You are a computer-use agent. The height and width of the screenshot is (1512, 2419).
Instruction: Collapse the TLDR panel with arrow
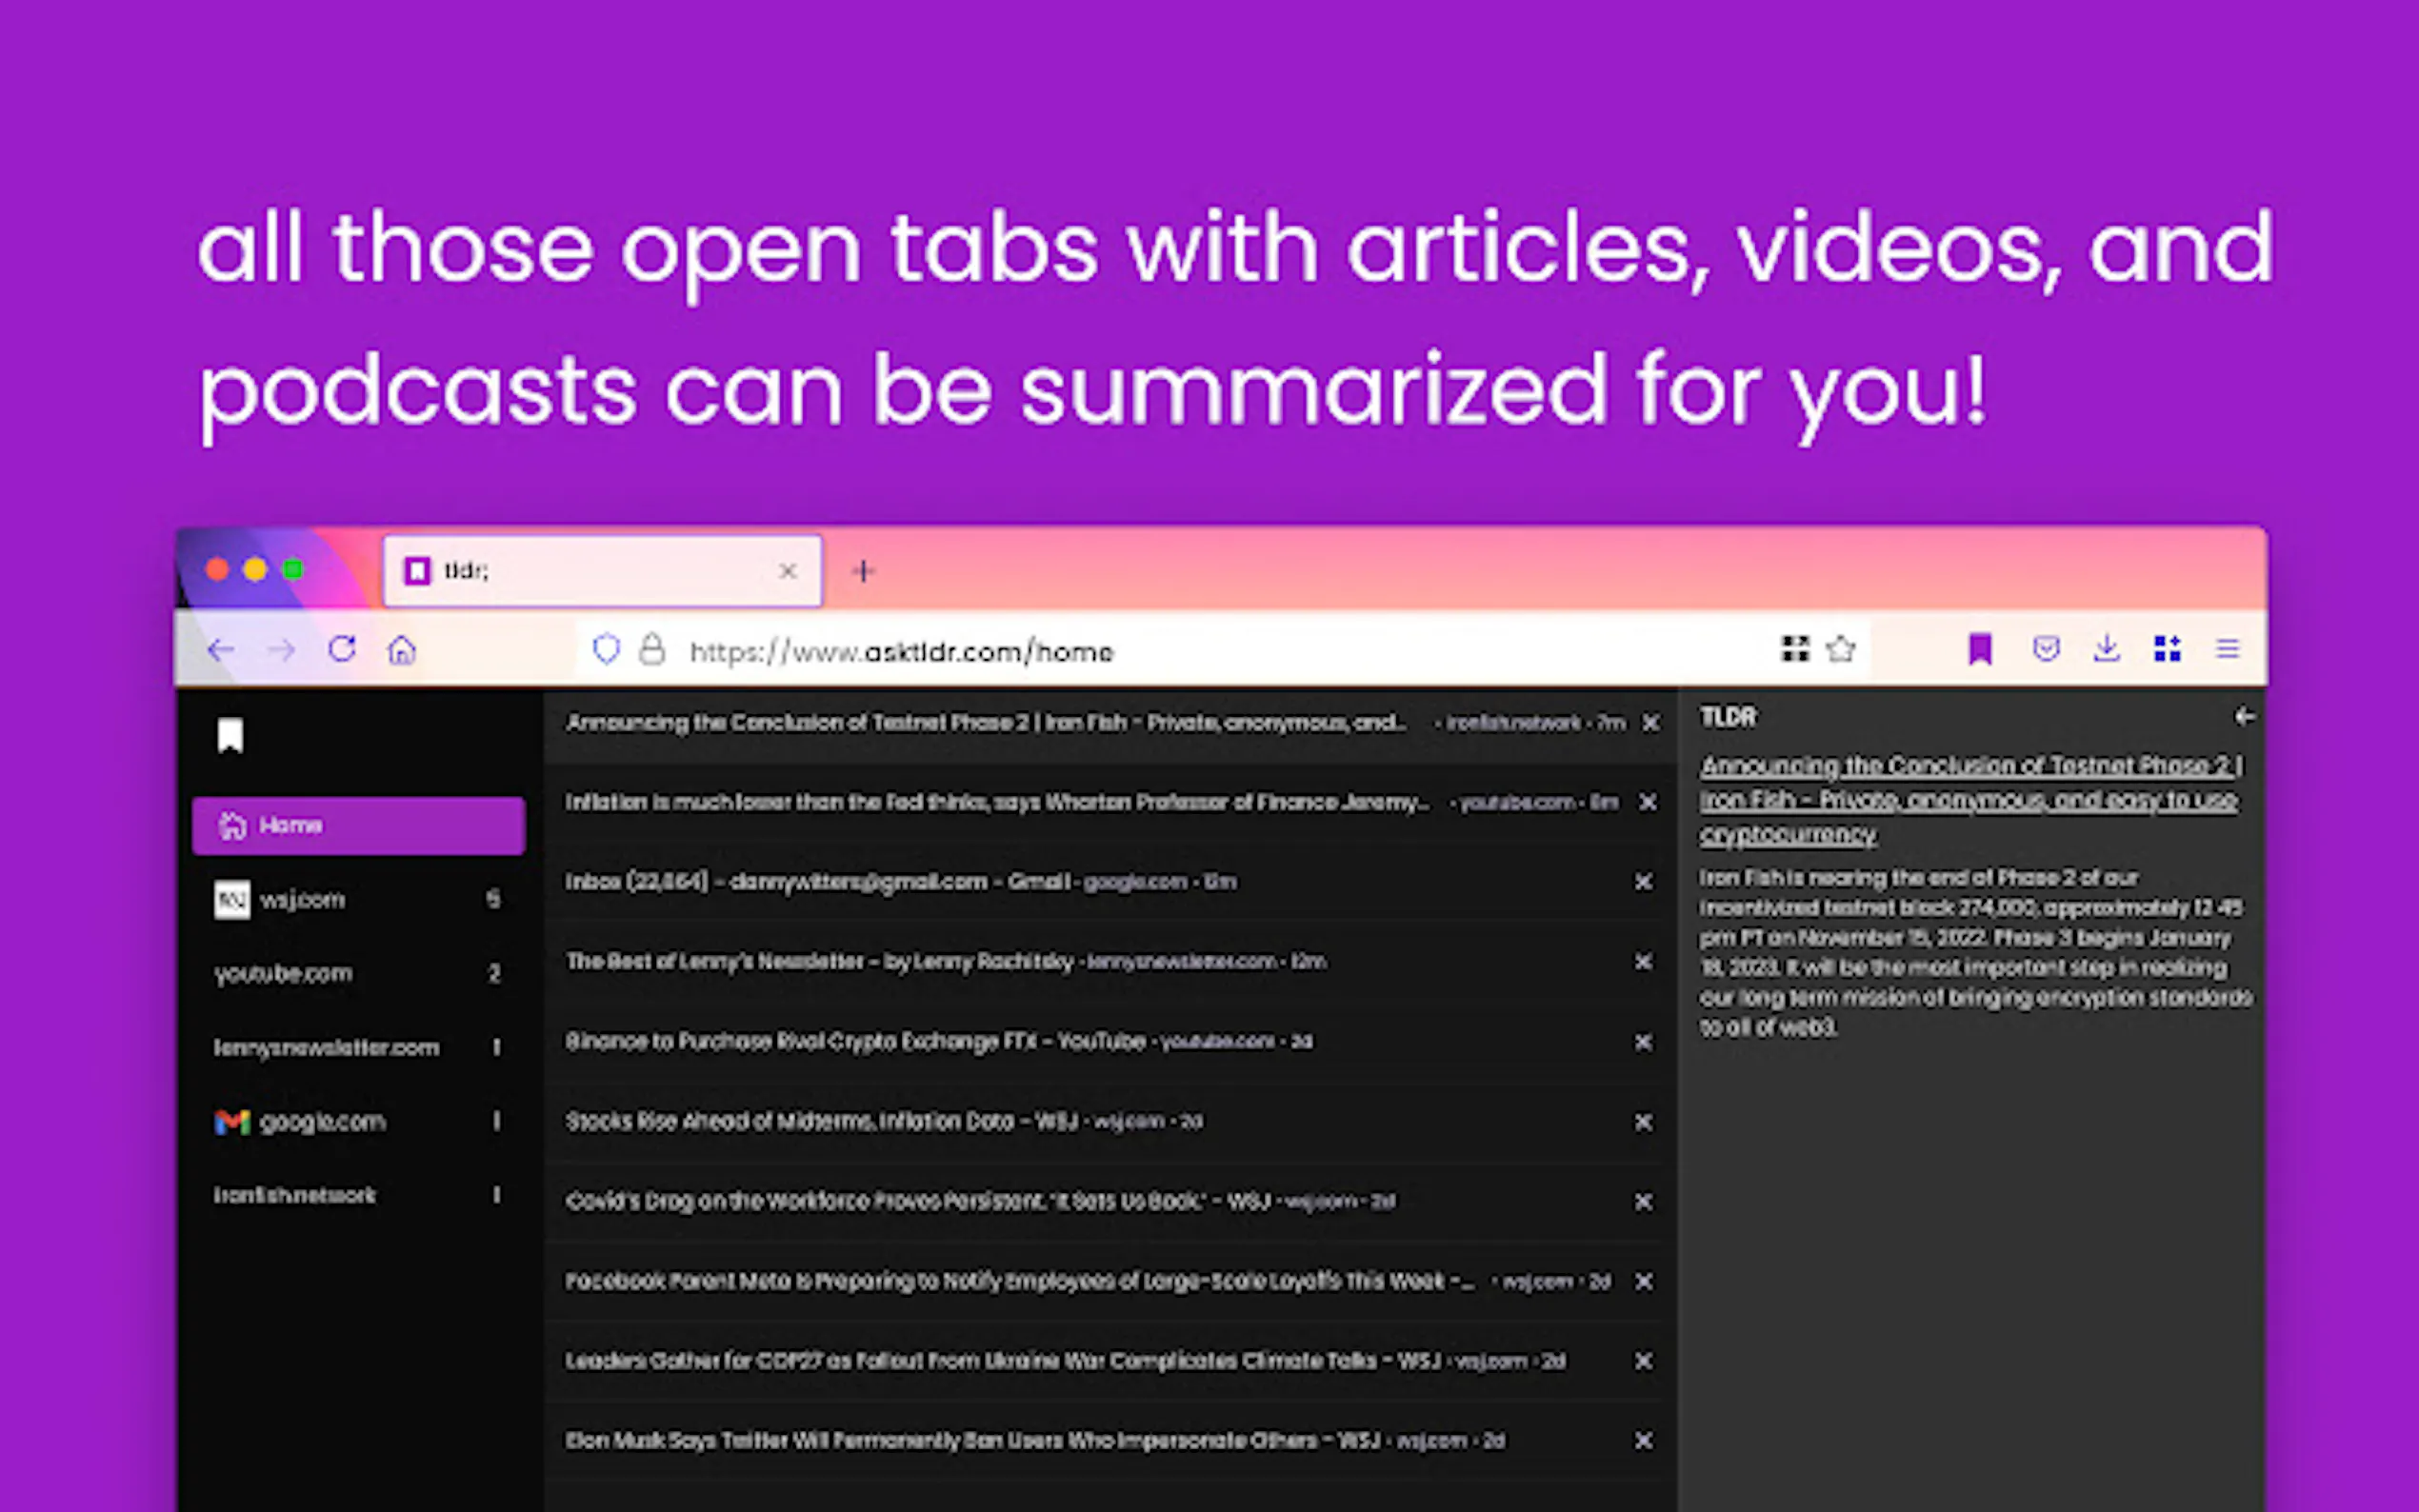coord(2244,717)
